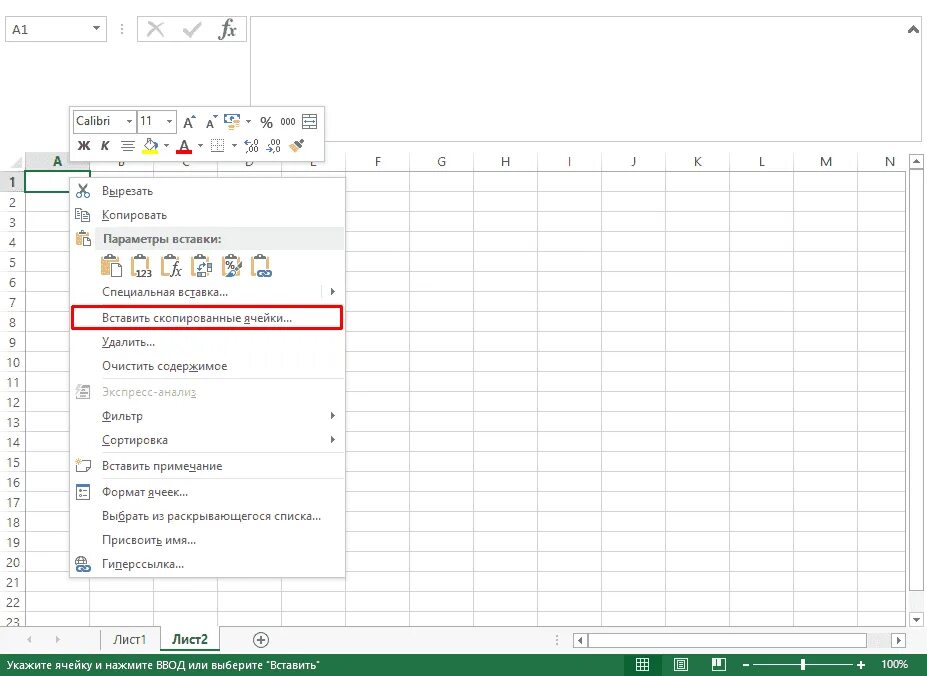Select Очистить содержимое
Viewport: 927px width, 676px height.
pos(207,366)
